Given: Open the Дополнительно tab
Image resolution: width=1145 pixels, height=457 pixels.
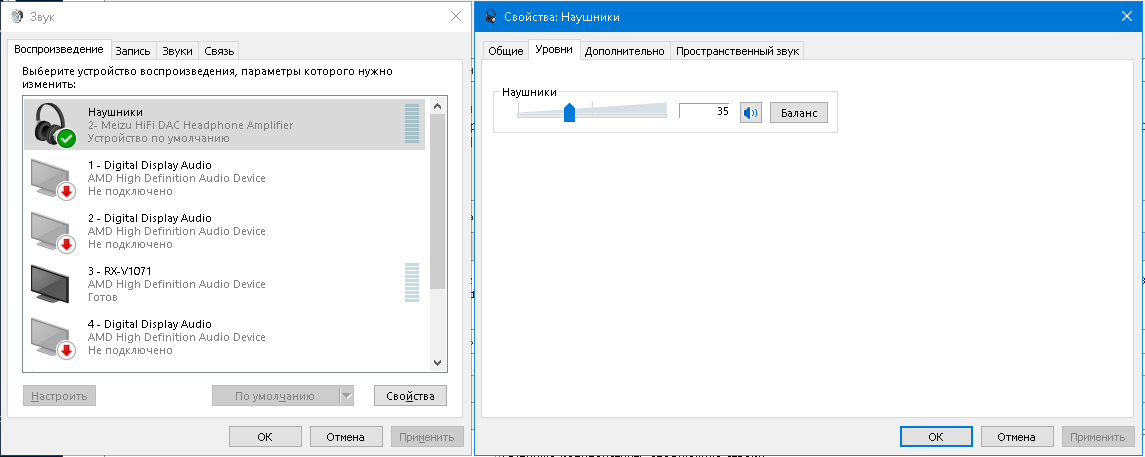Looking at the screenshot, I should [624, 50].
